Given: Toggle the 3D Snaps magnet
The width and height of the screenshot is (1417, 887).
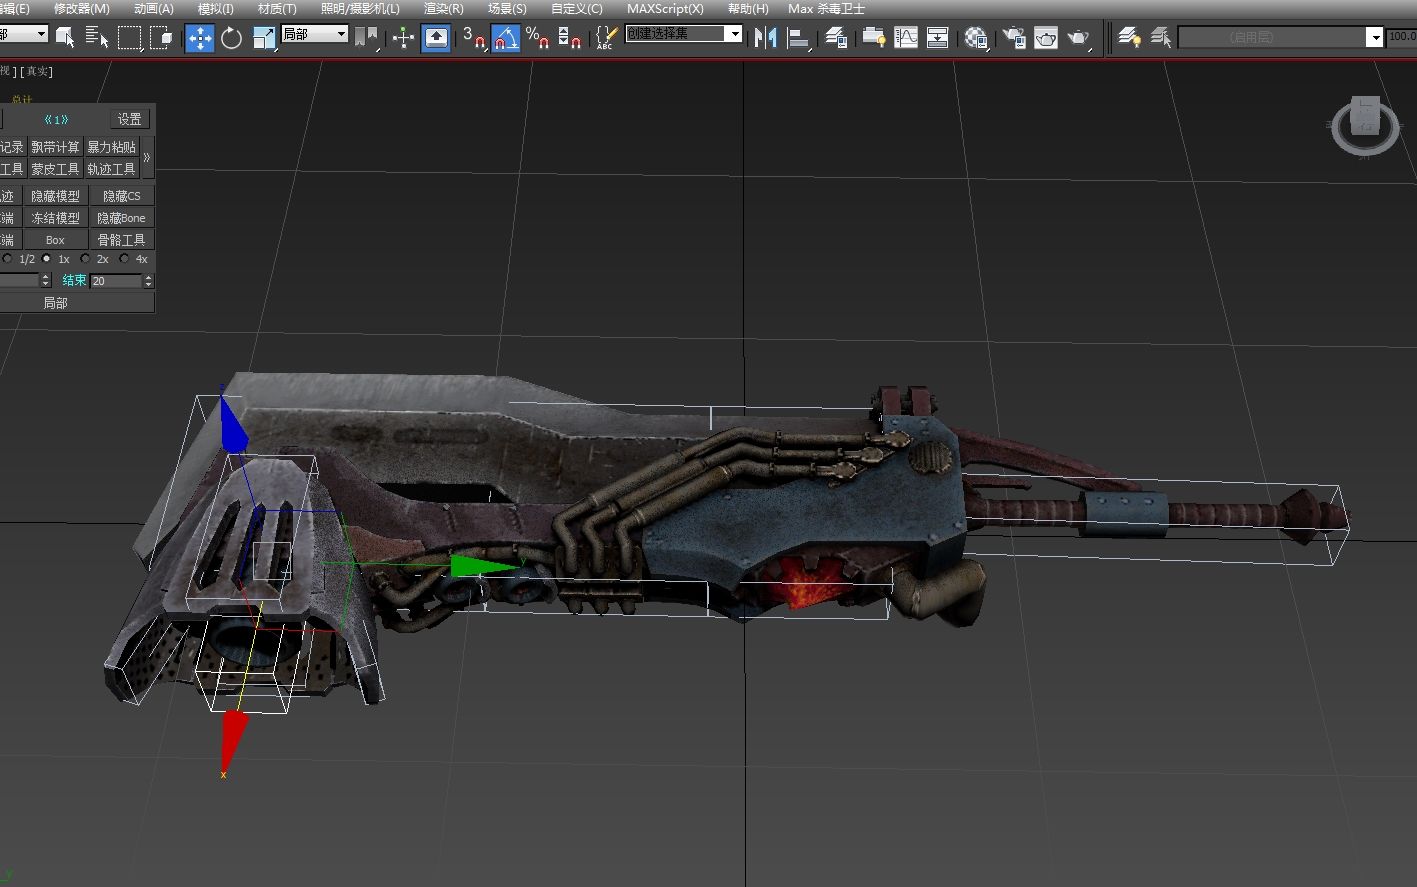Looking at the screenshot, I should 474,38.
